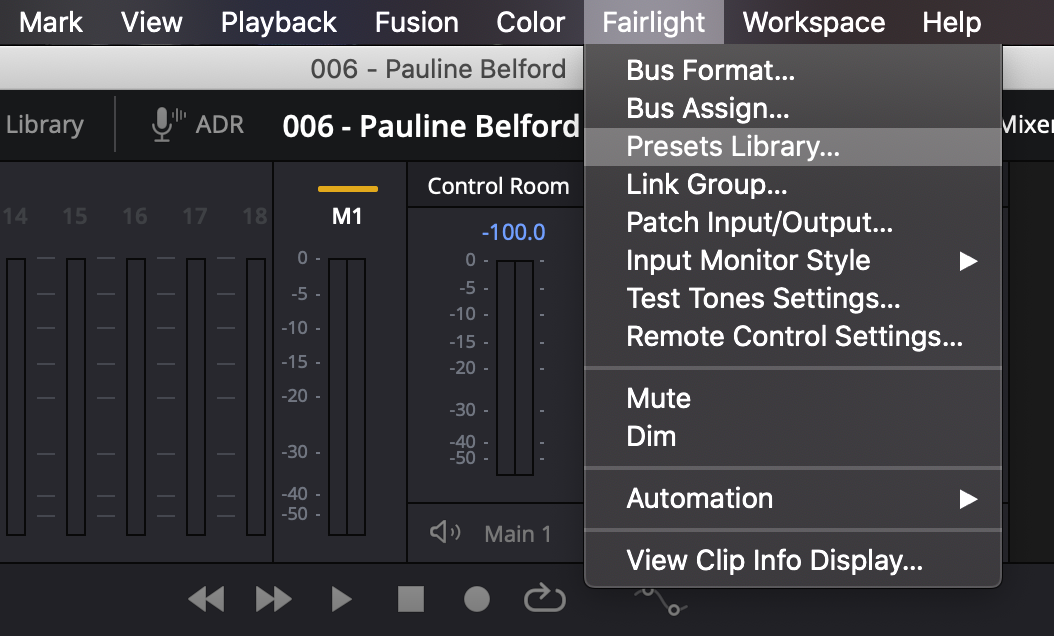Click the rewind transport button
The height and width of the screenshot is (636, 1054).
click(x=206, y=599)
